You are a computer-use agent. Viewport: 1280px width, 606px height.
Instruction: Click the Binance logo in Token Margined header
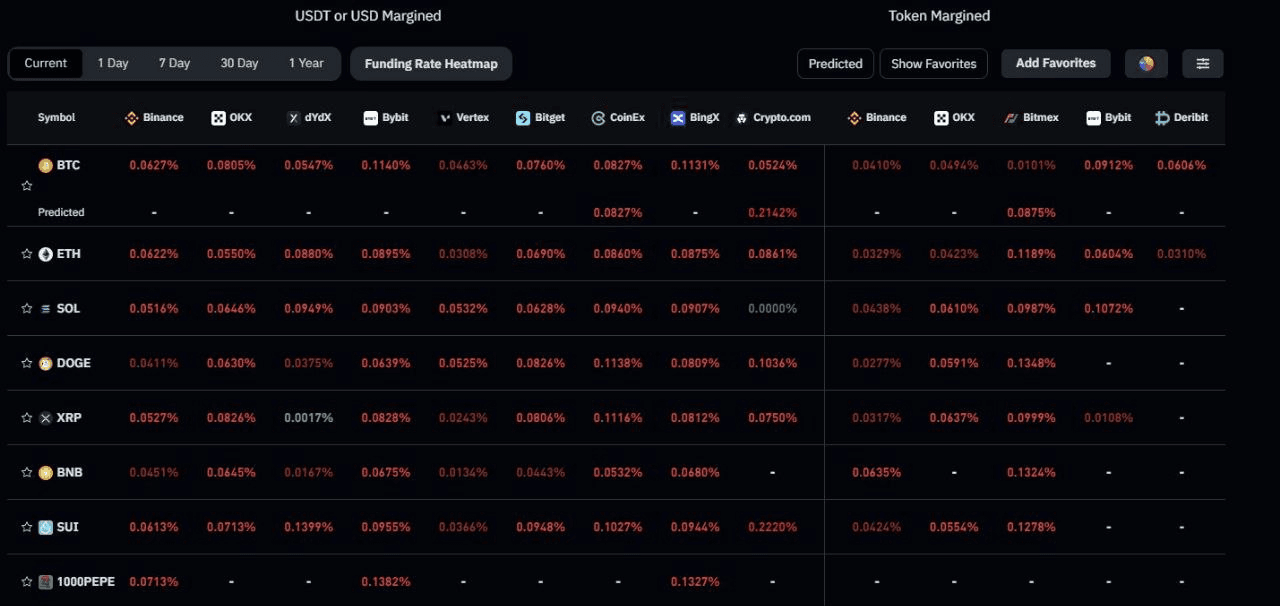coord(854,118)
